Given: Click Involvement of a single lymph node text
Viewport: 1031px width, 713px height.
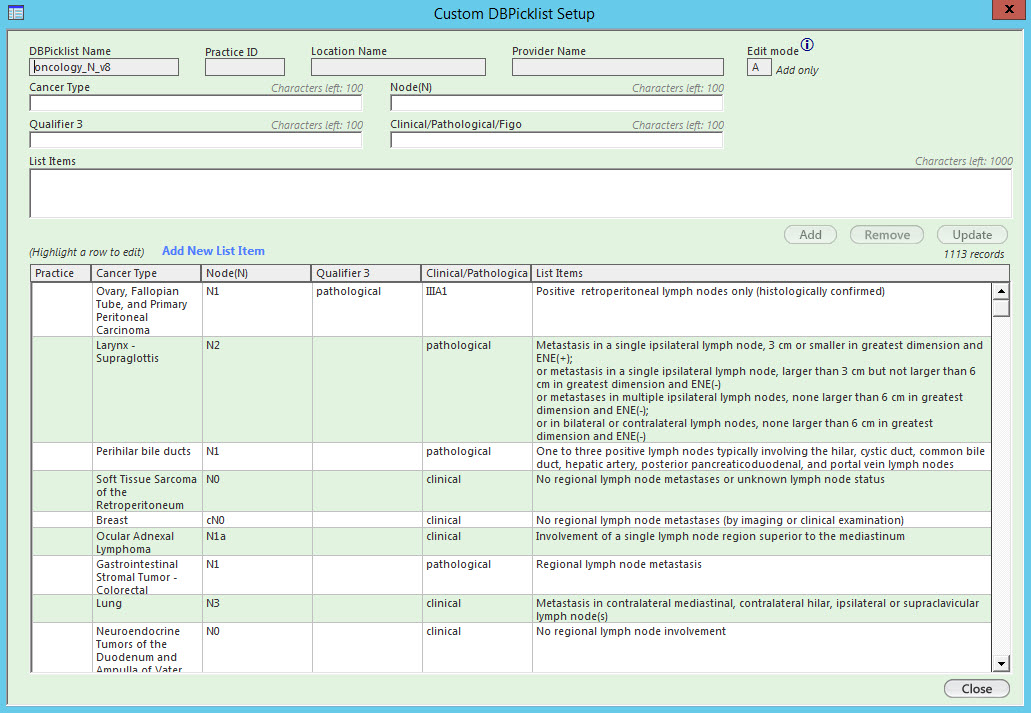Looking at the screenshot, I should (x=720, y=536).
